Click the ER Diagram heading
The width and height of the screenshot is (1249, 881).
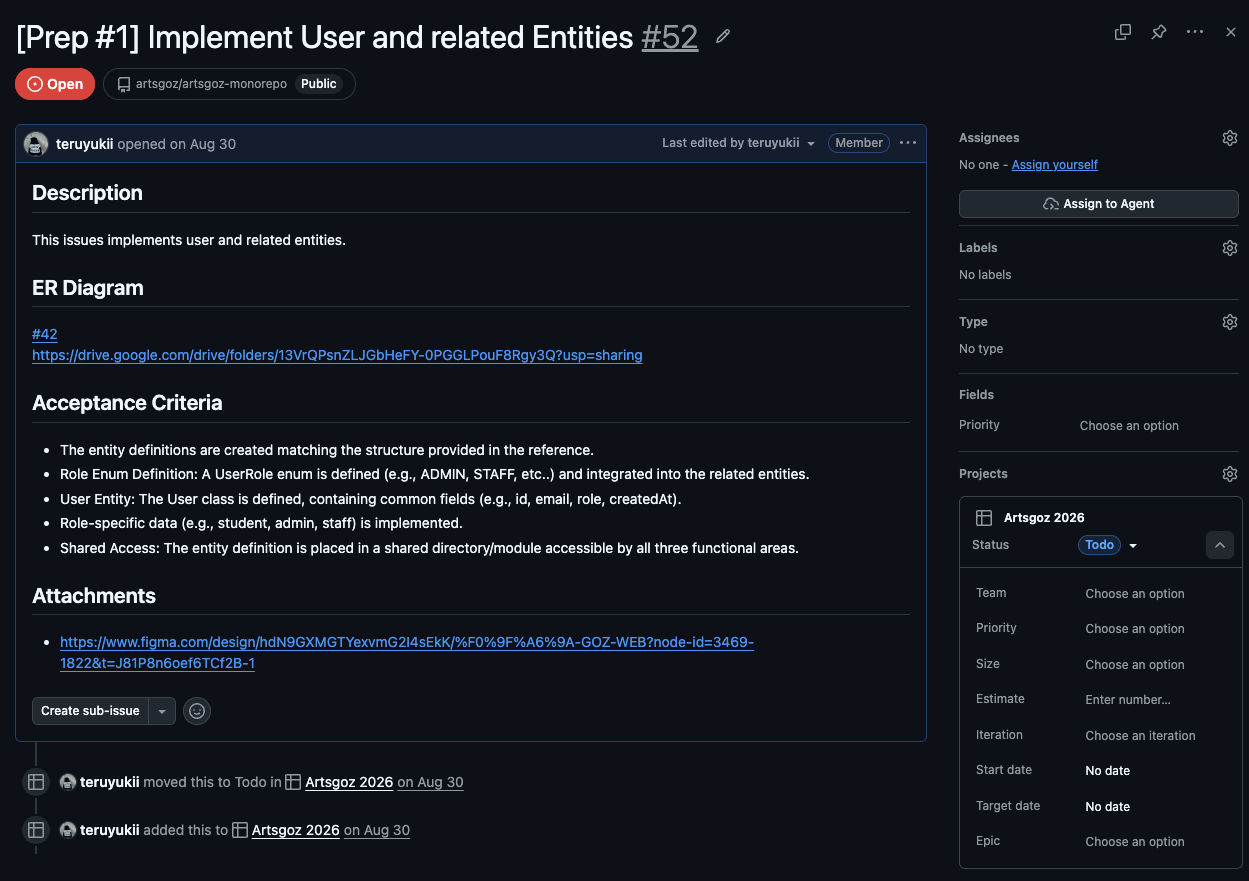point(88,288)
